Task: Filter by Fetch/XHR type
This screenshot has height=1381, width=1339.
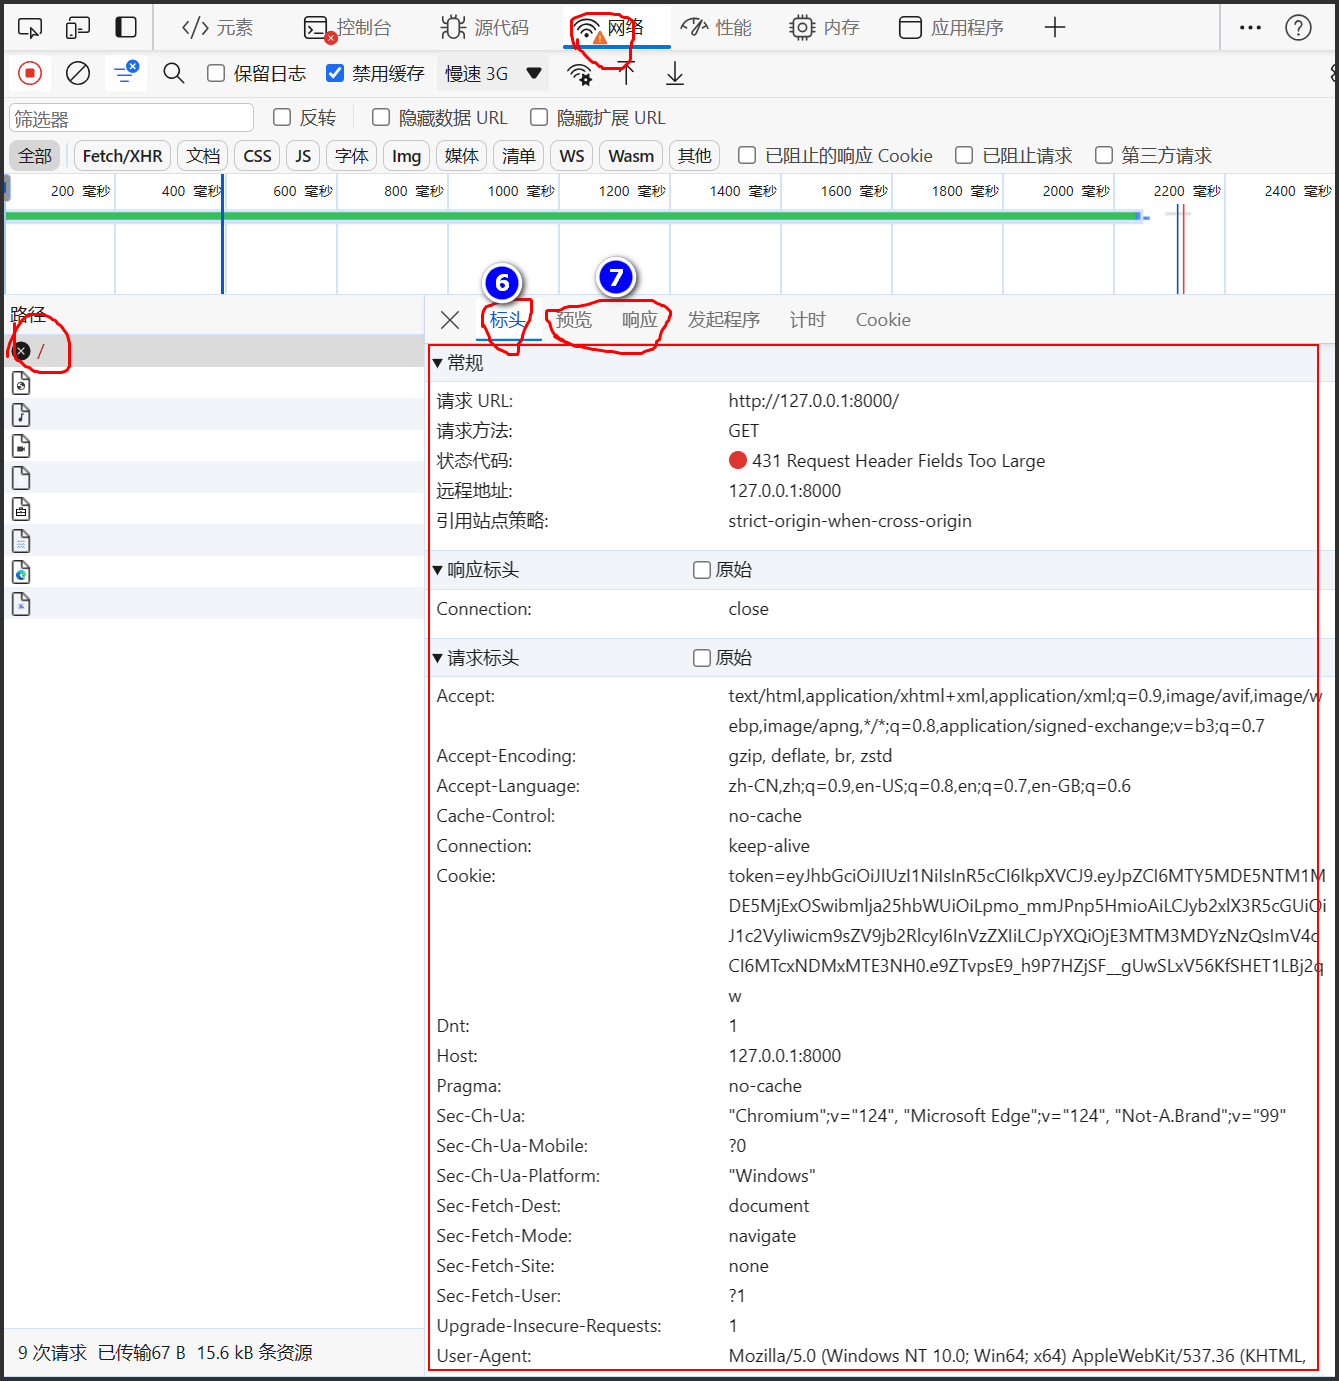Action: pyautogui.click(x=123, y=156)
